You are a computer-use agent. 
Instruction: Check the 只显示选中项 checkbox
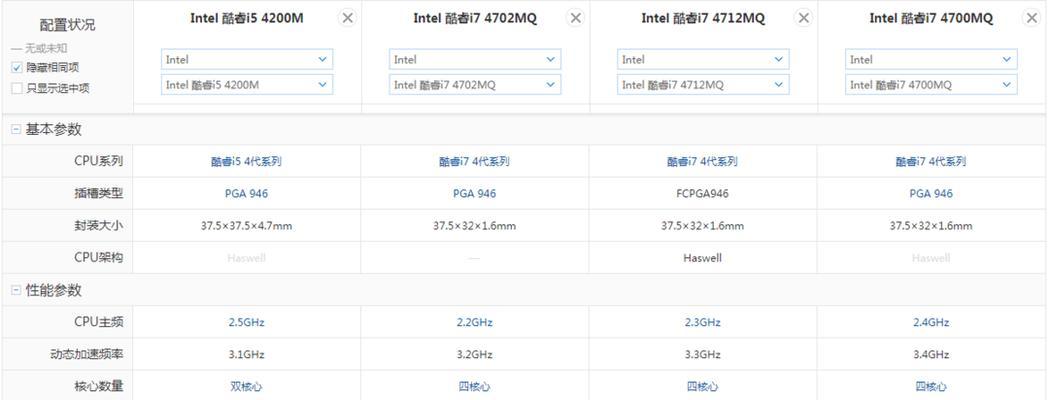(x=17, y=88)
